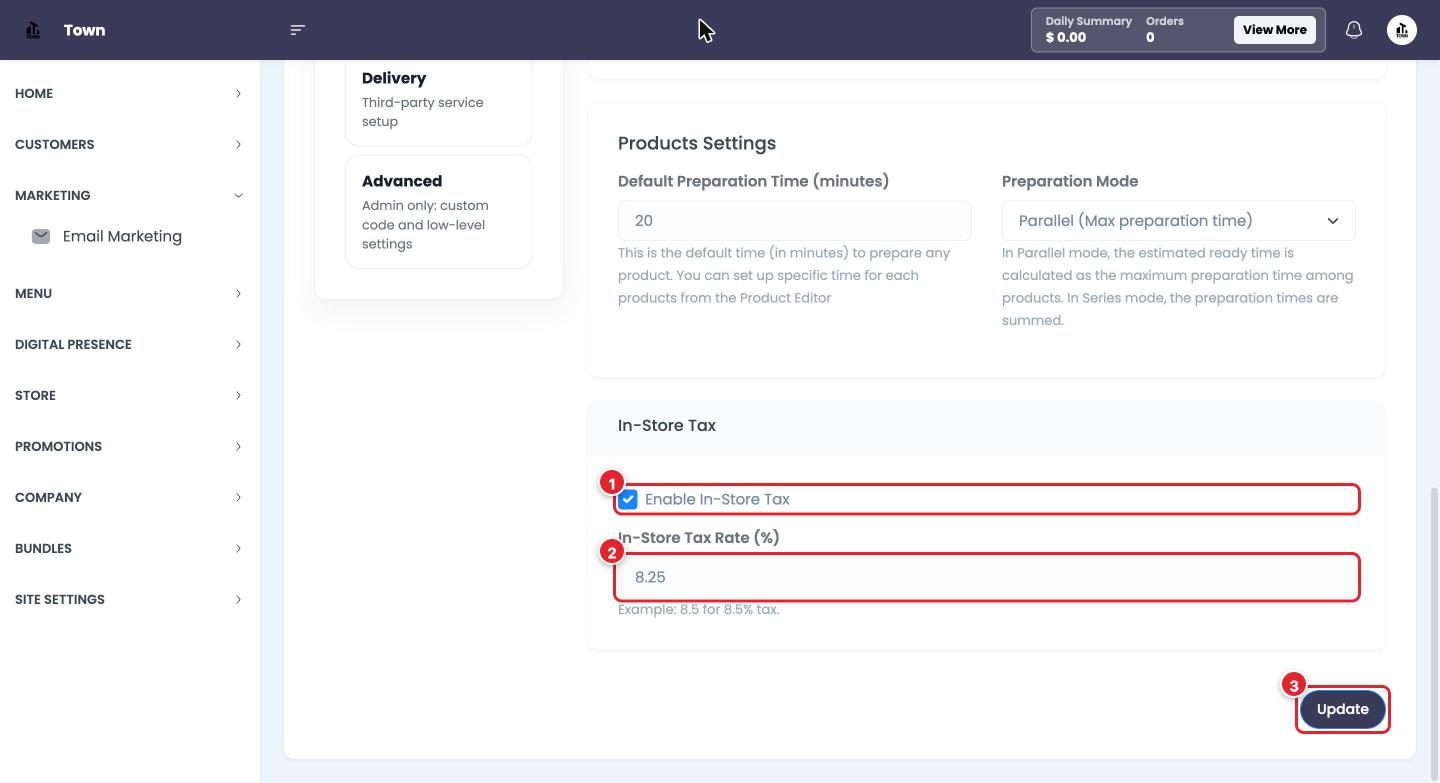The height and width of the screenshot is (783, 1440).
Task: Open the user profile avatar
Action: tap(1402, 30)
